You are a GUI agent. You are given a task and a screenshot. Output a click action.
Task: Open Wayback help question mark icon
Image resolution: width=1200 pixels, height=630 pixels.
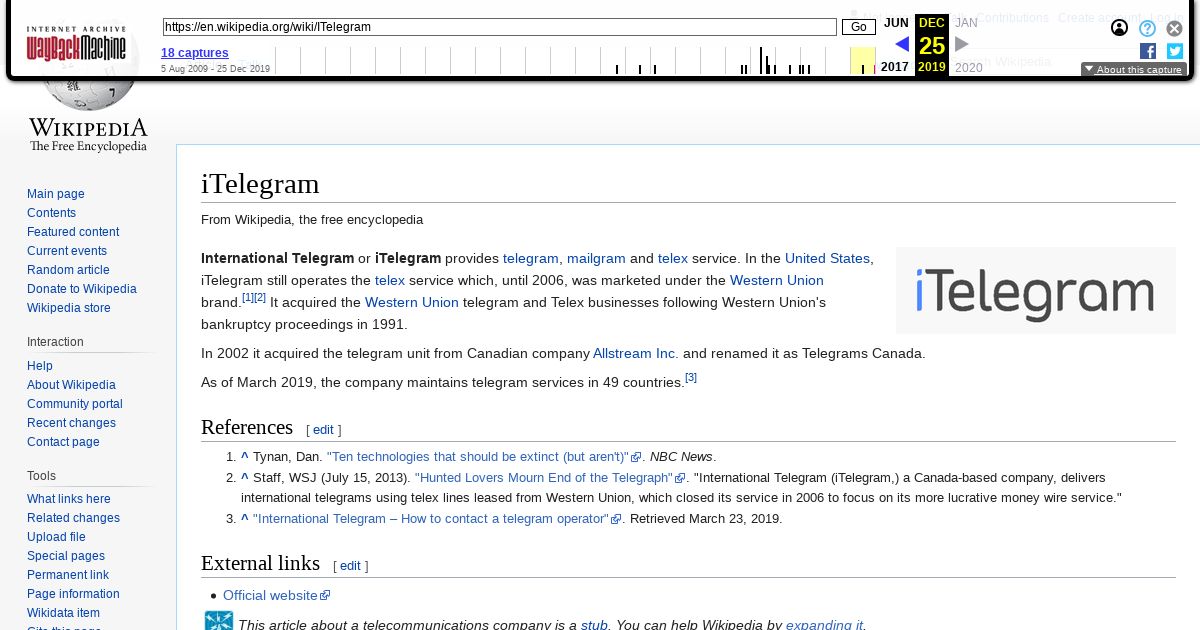pos(1147,28)
